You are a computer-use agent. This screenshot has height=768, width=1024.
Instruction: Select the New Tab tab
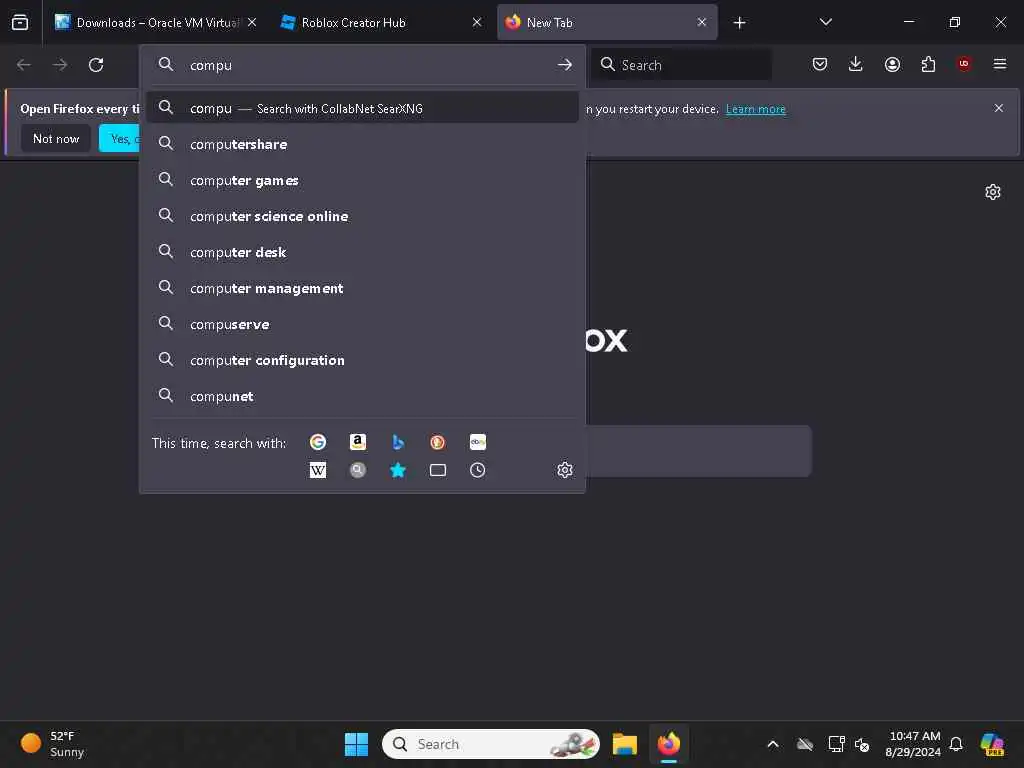pyautogui.click(x=607, y=22)
